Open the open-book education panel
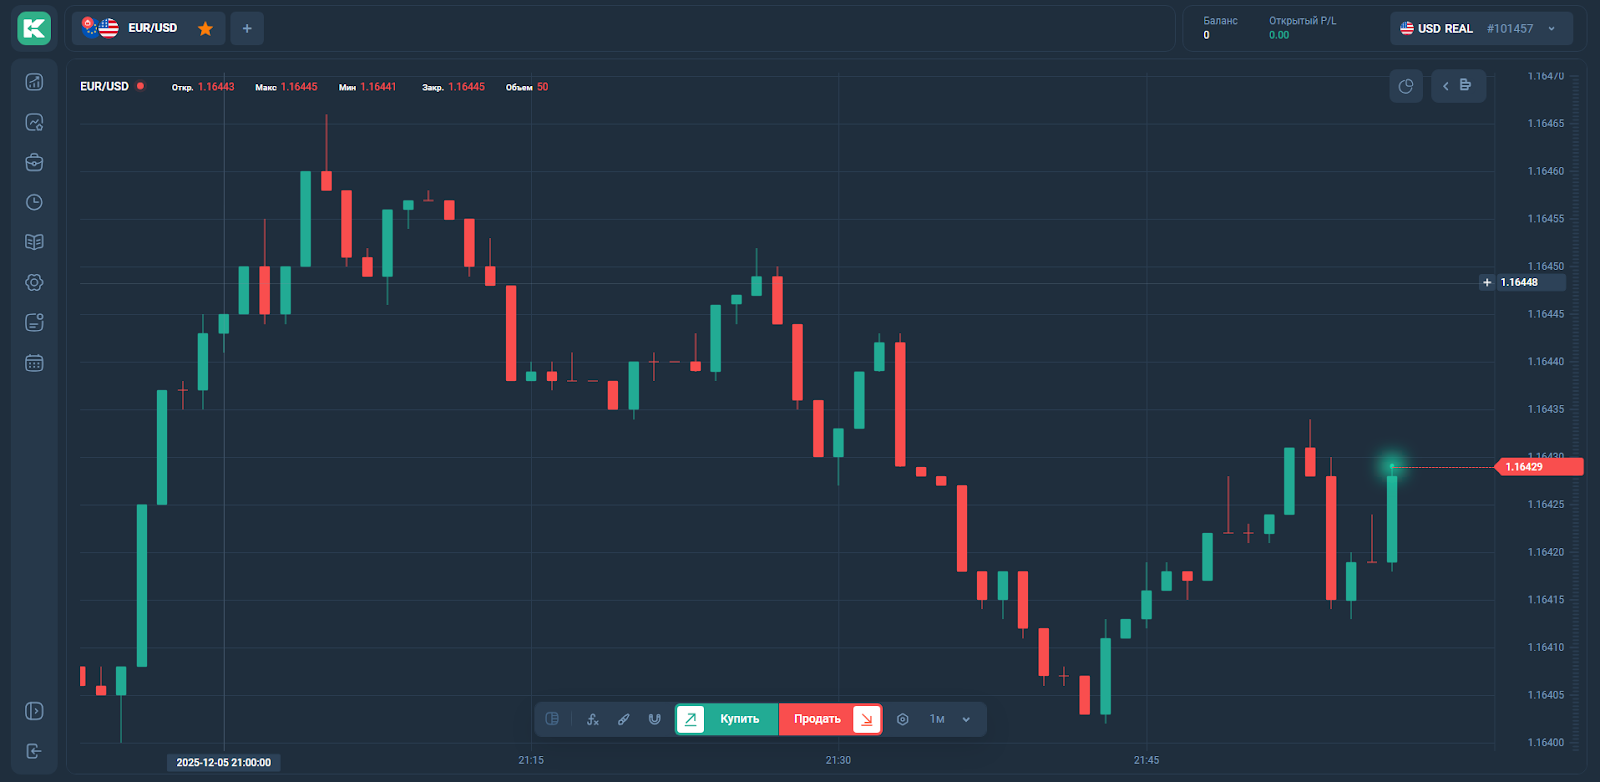This screenshot has height=782, width=1600. pyautogui.click(x=34, y=242)
